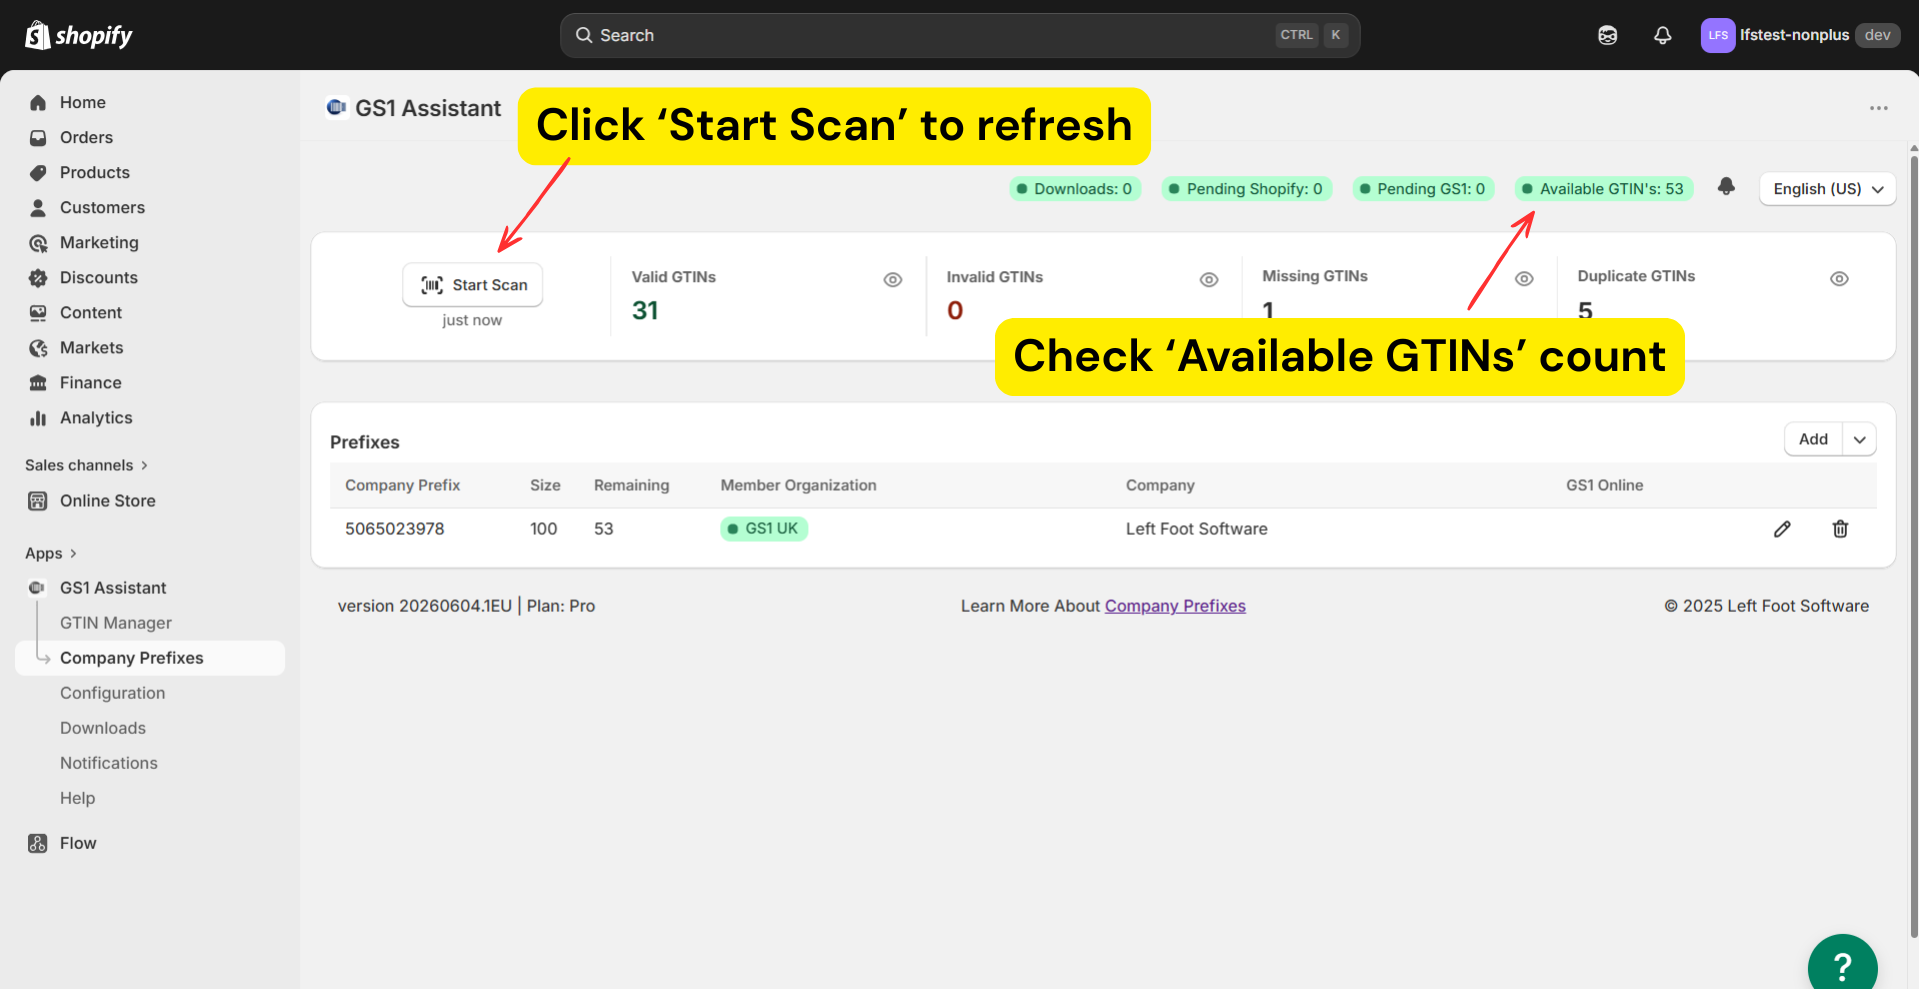Toggle visibility eye for Invalid GTINs

pos(1209,280)
